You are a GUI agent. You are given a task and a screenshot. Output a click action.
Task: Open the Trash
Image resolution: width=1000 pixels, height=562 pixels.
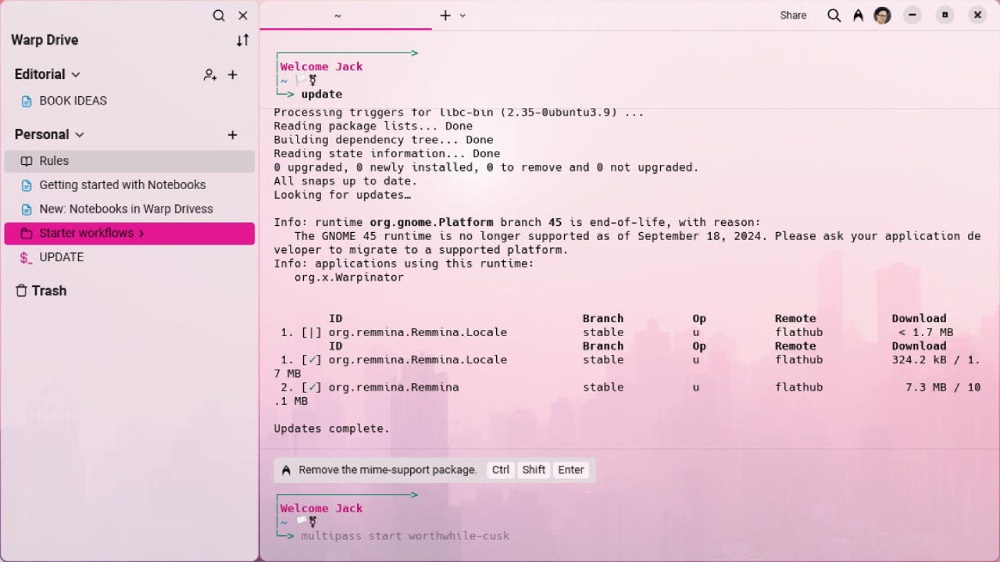click(41, 291)
